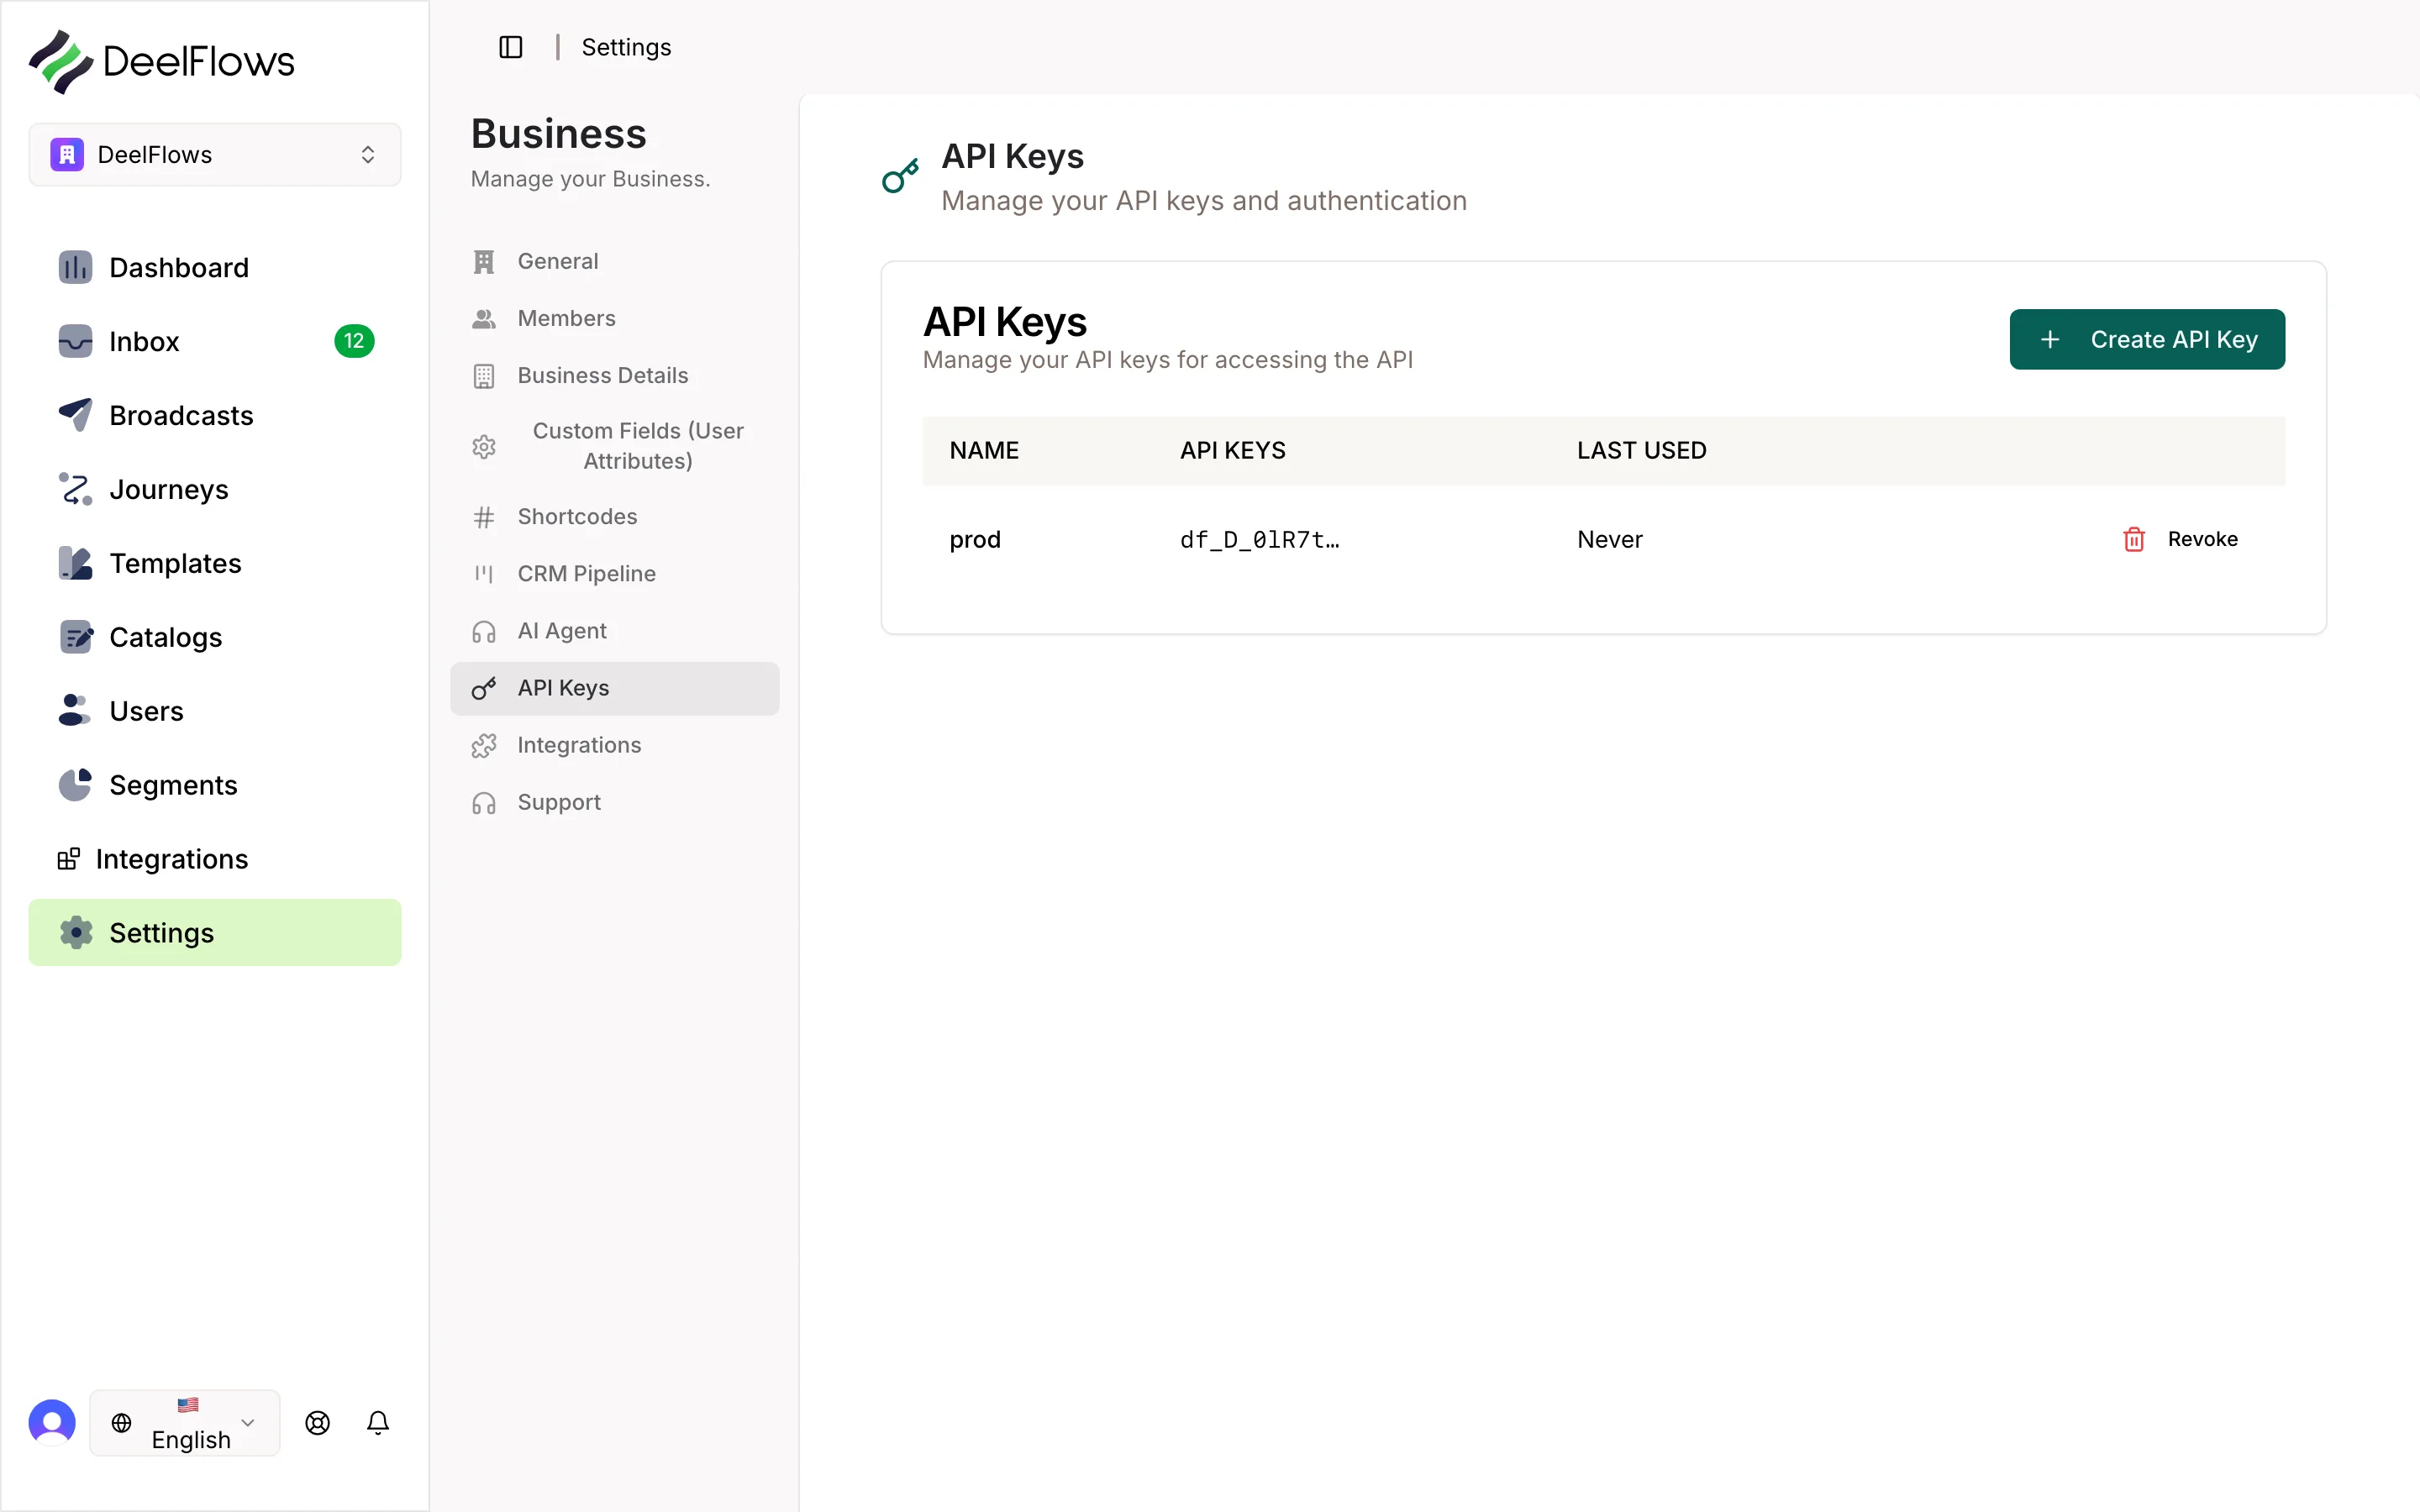2420x1512 pixels.
Task: Click the Never last used cell
Action: pyautogui.click(x=1610, y=539)
